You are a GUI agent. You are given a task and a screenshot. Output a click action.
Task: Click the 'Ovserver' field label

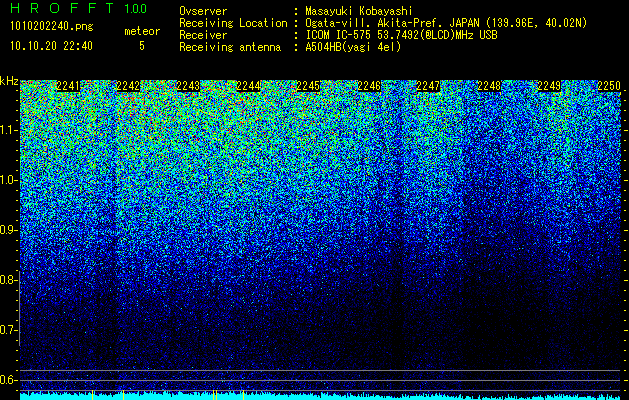point(203,11)
